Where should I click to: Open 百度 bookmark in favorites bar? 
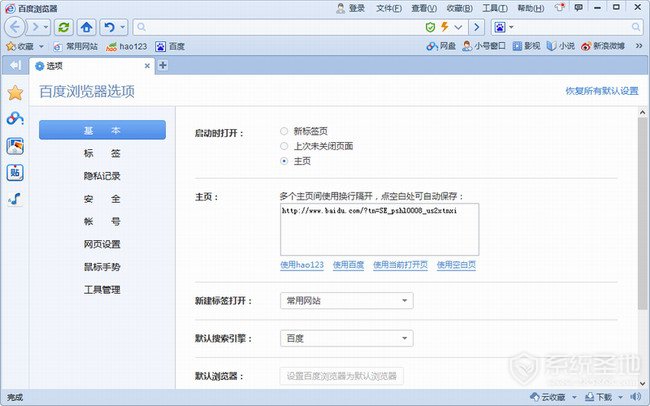click(x=170, y=46)
